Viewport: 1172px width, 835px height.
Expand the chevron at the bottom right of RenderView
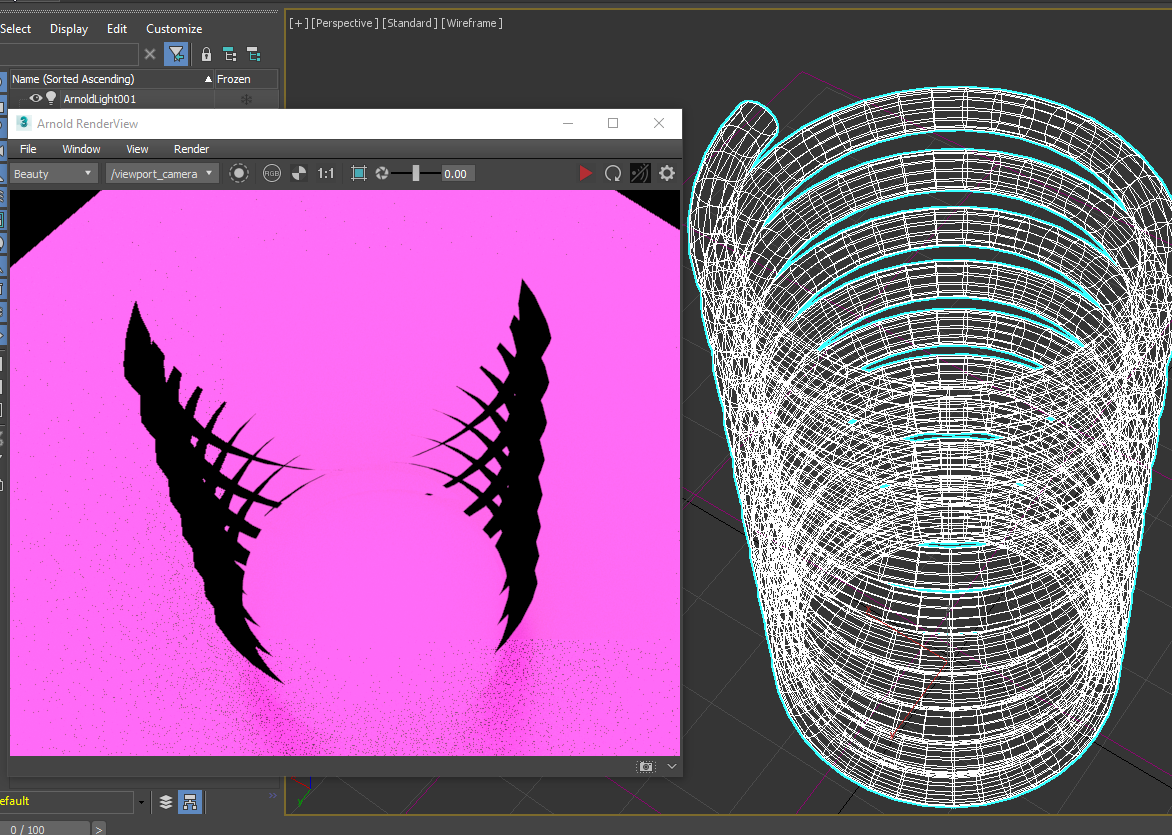pos(672,766)
